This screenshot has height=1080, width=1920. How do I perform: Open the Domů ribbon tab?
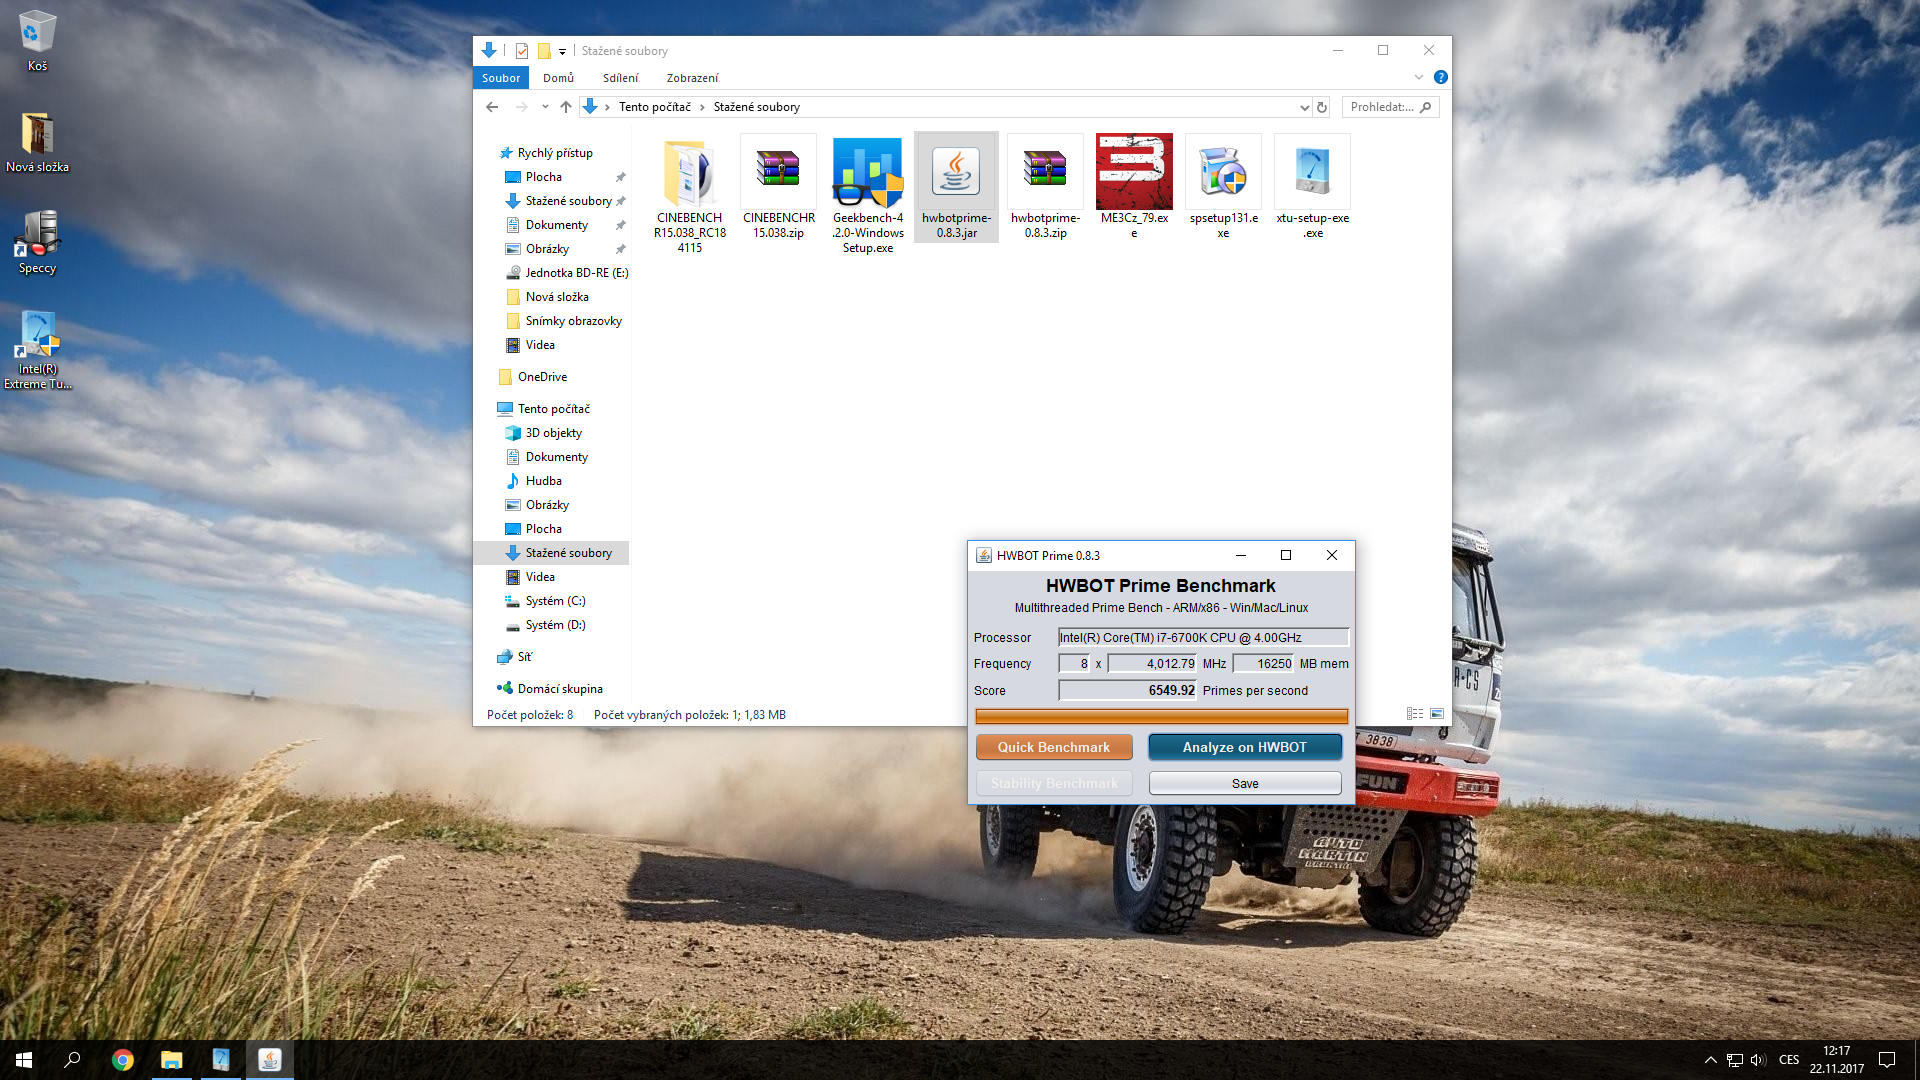(x=558, y=78)
